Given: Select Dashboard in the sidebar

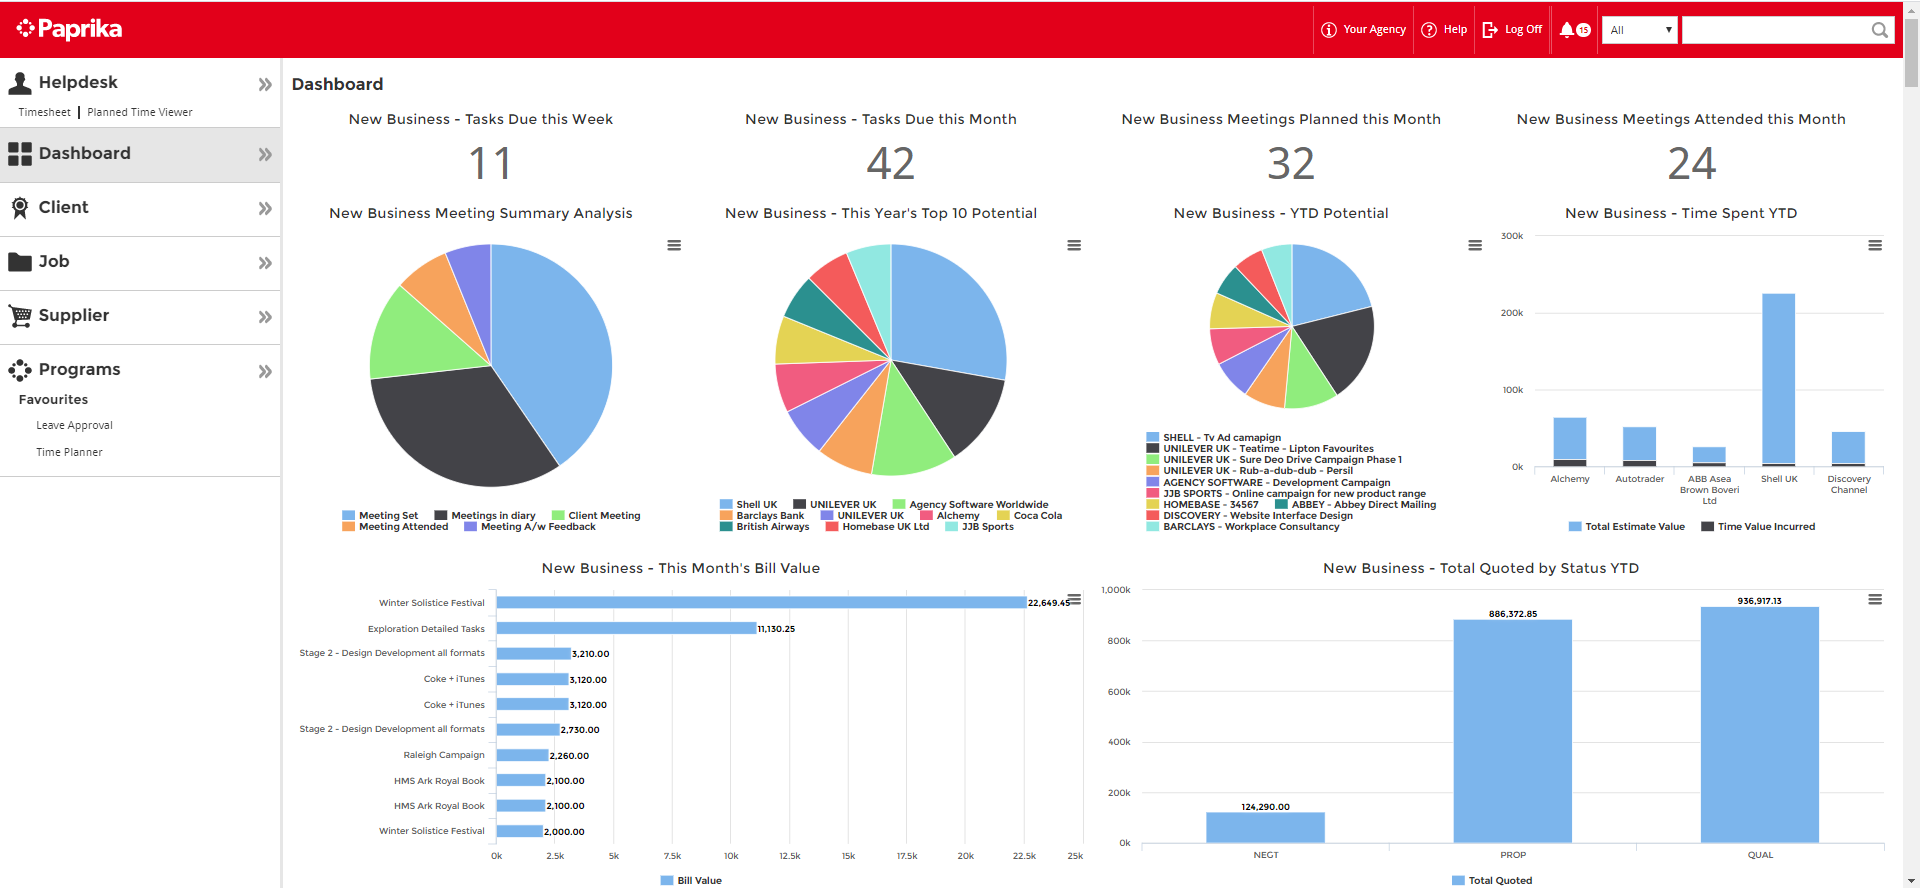Looking at the screenshot, I should (x=85, y=154).
